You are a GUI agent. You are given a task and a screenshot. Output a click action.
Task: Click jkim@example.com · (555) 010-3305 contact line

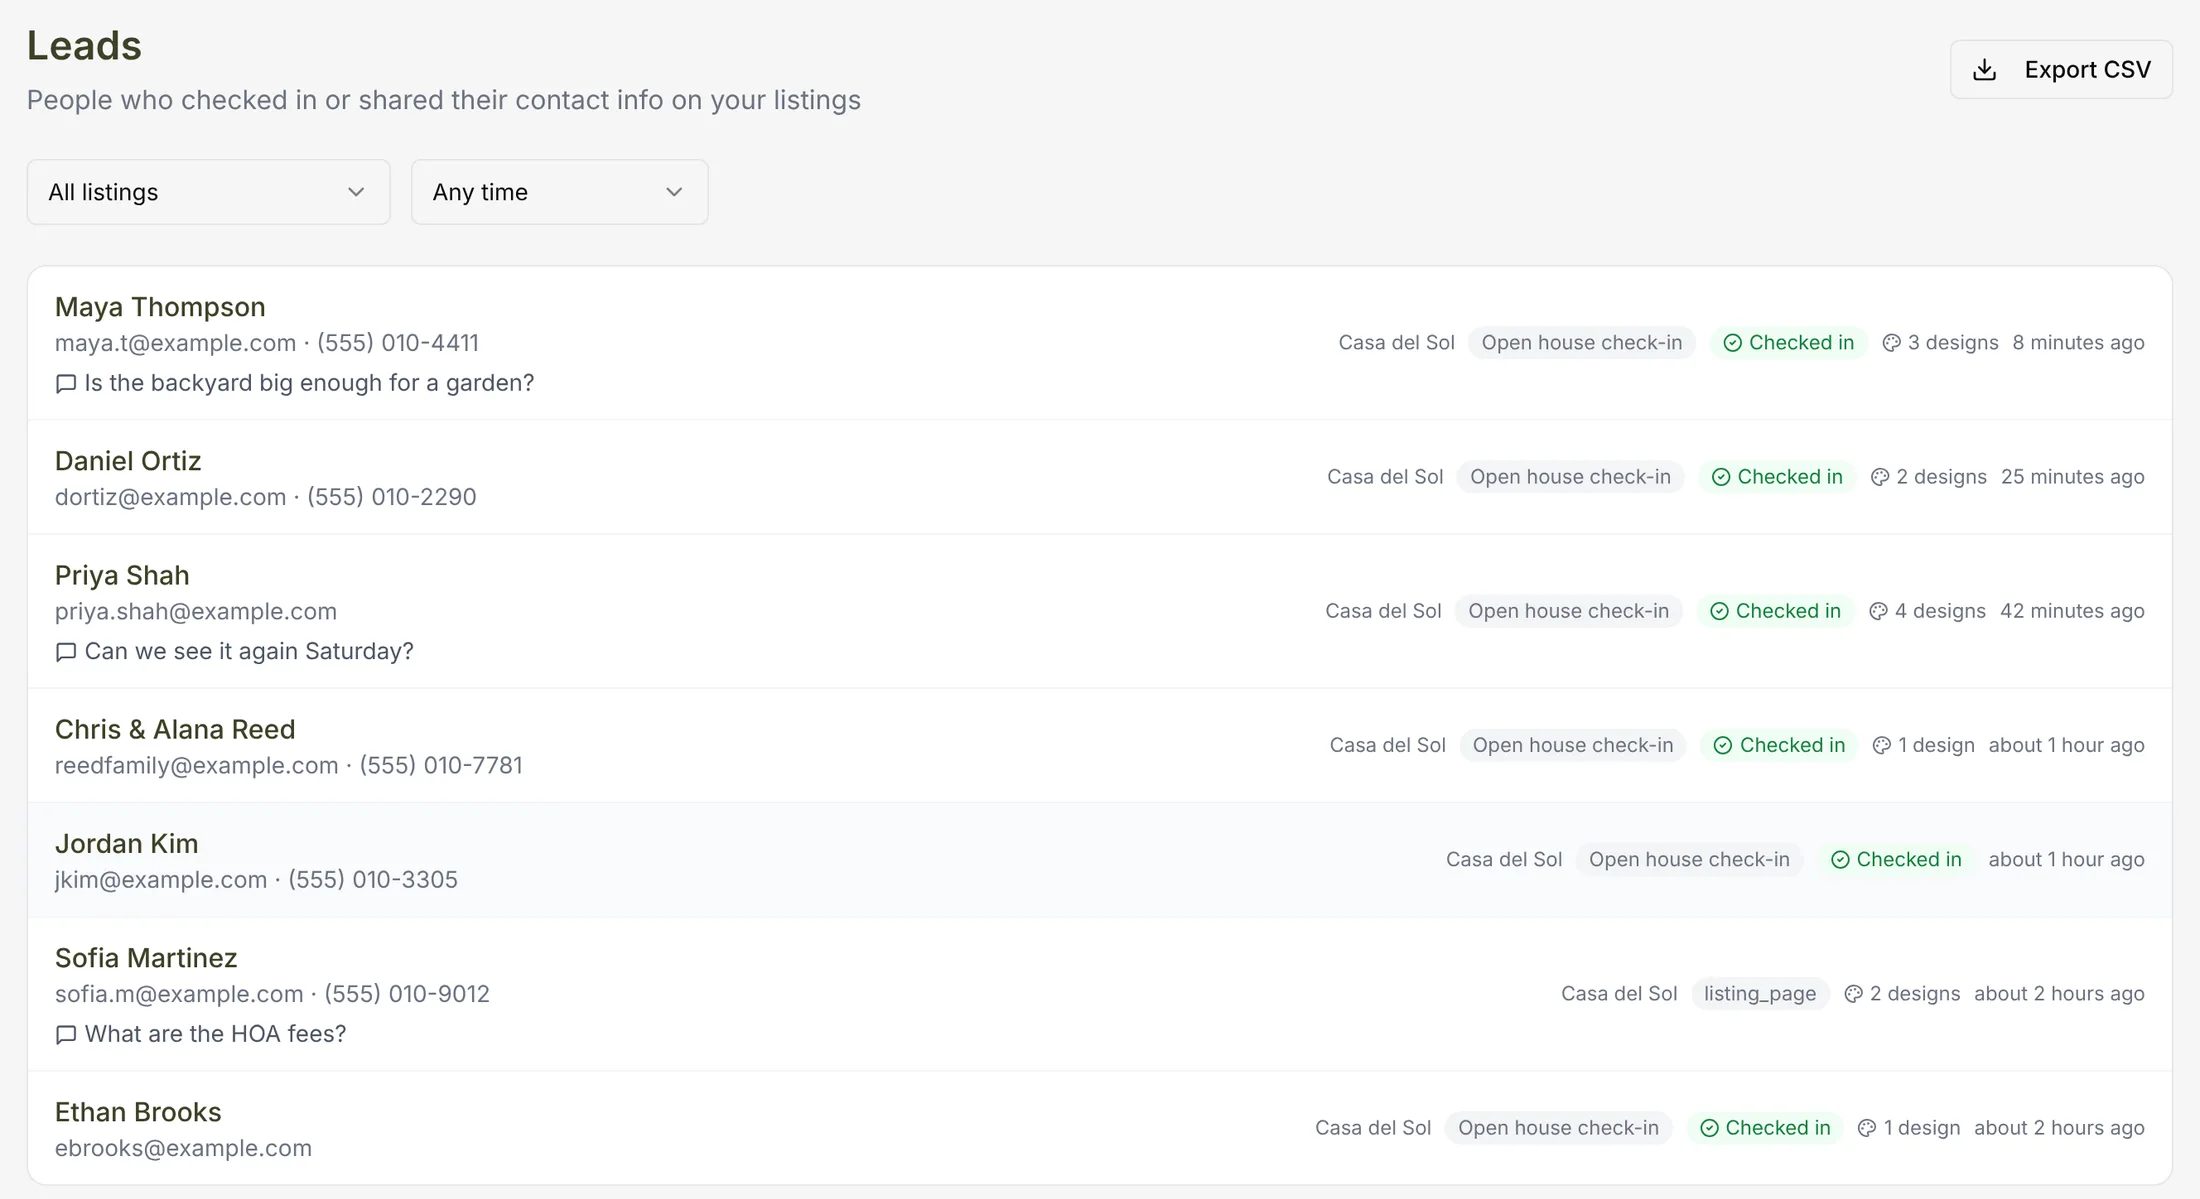[x=256, y=880]
